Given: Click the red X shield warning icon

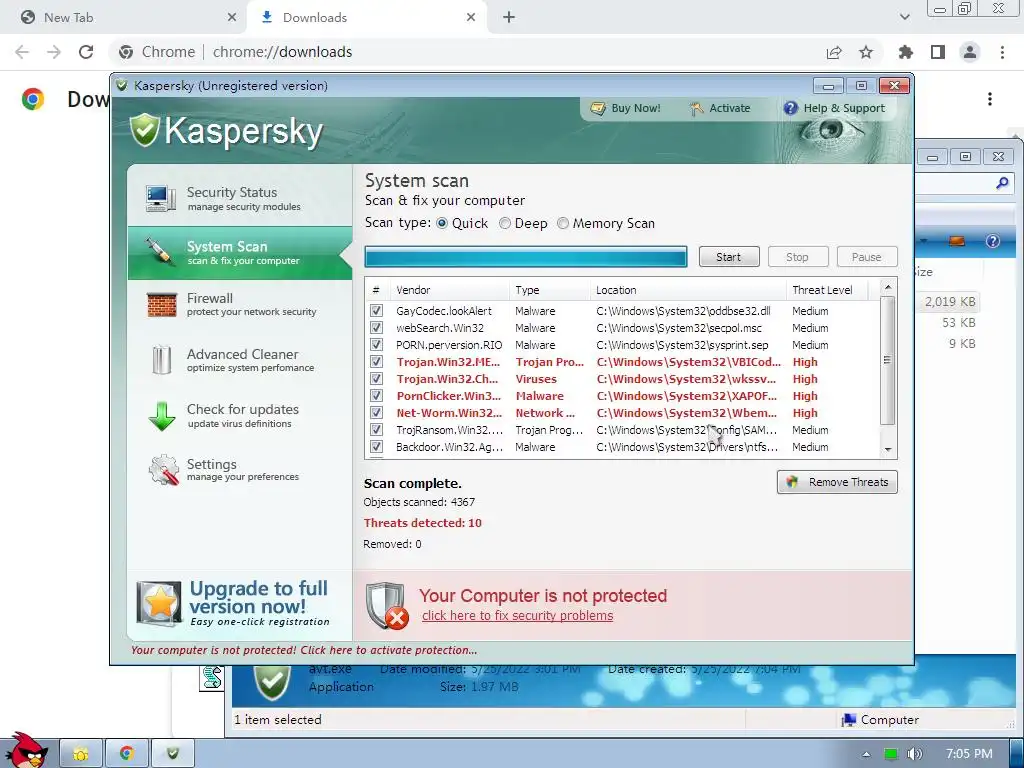Looking at the screenshot, I should point(387,605).
